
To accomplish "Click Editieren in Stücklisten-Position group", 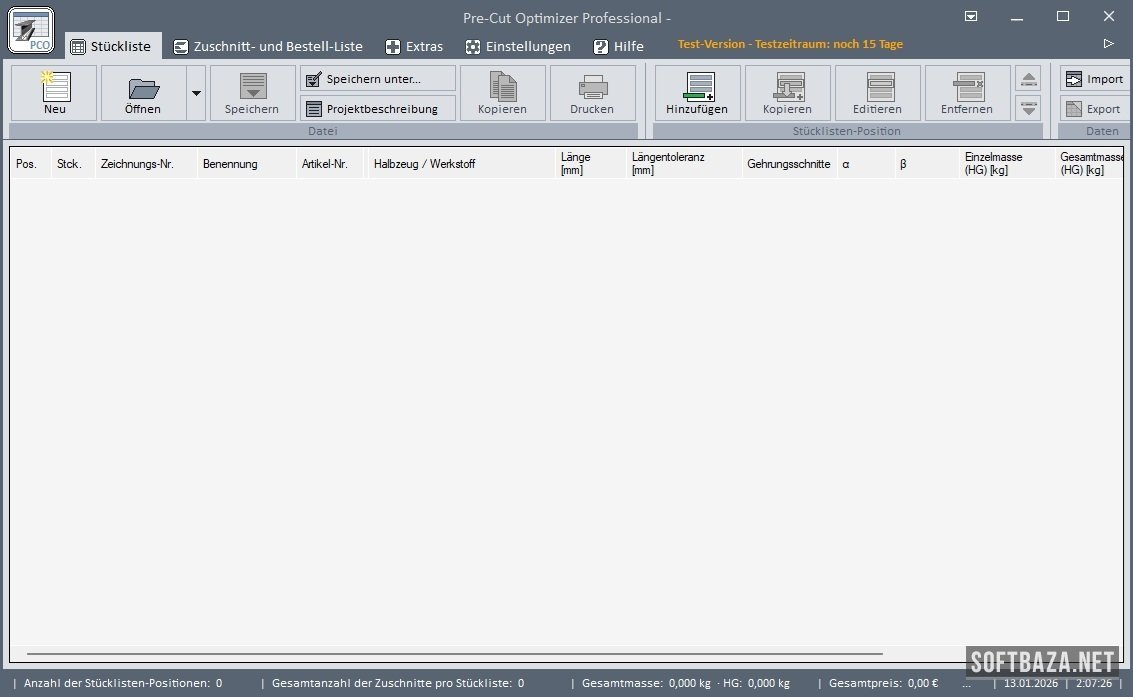I will (x=877, y=93).
